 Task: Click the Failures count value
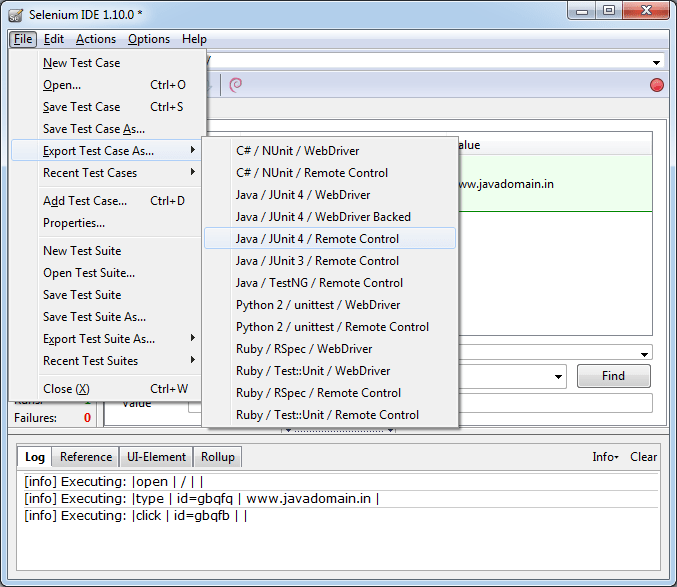click(87, 418)
